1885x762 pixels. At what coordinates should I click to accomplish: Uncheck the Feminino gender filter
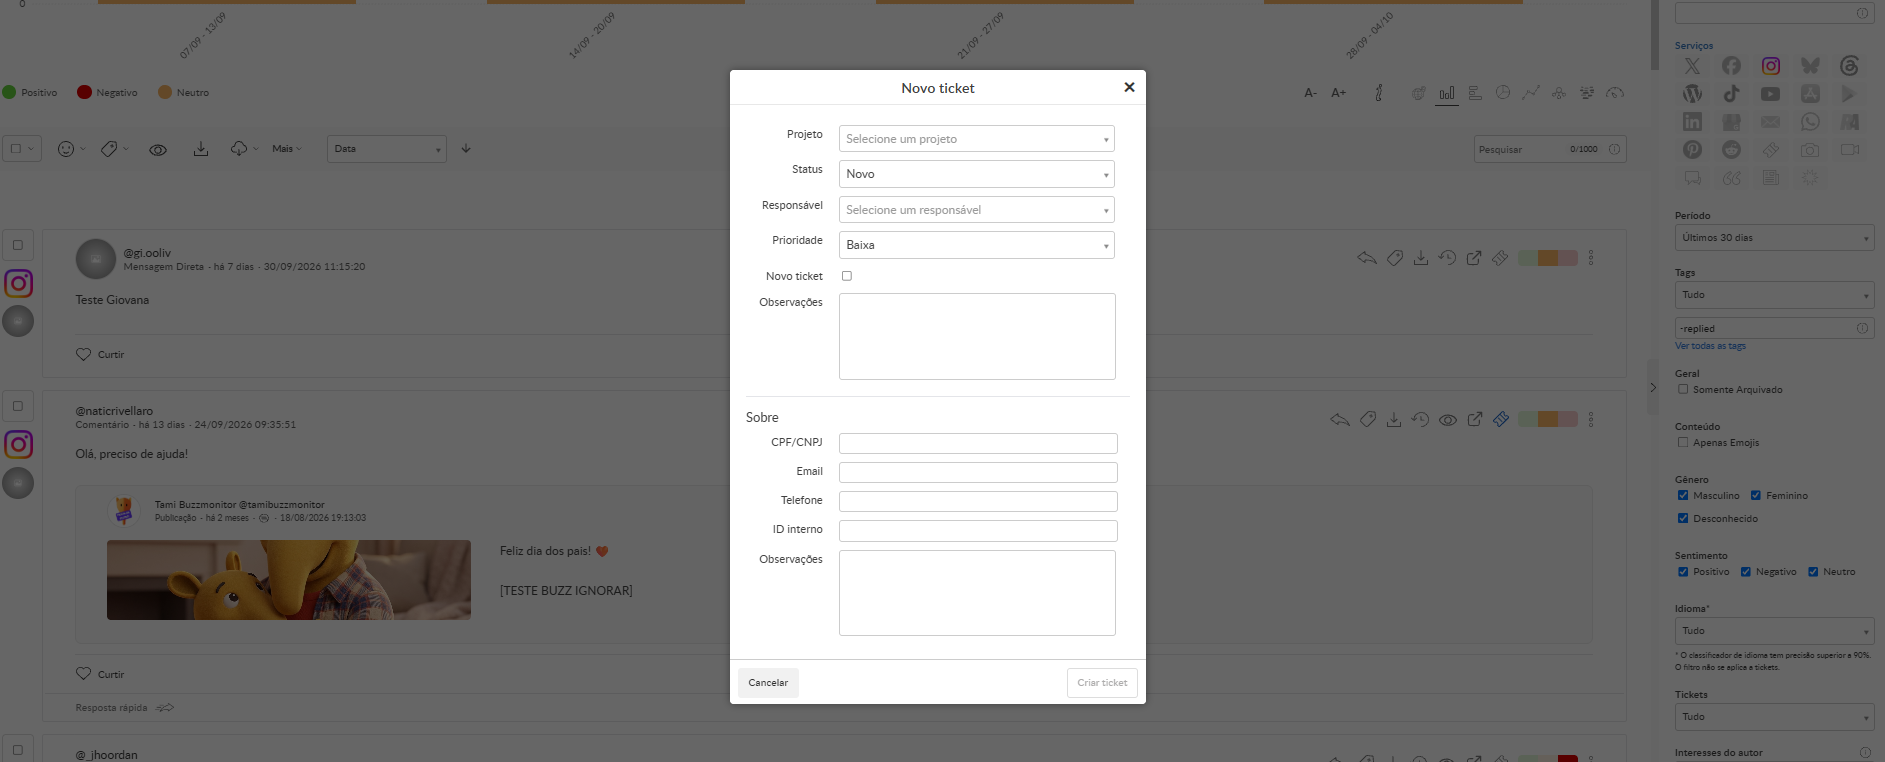click(1756, 496)
